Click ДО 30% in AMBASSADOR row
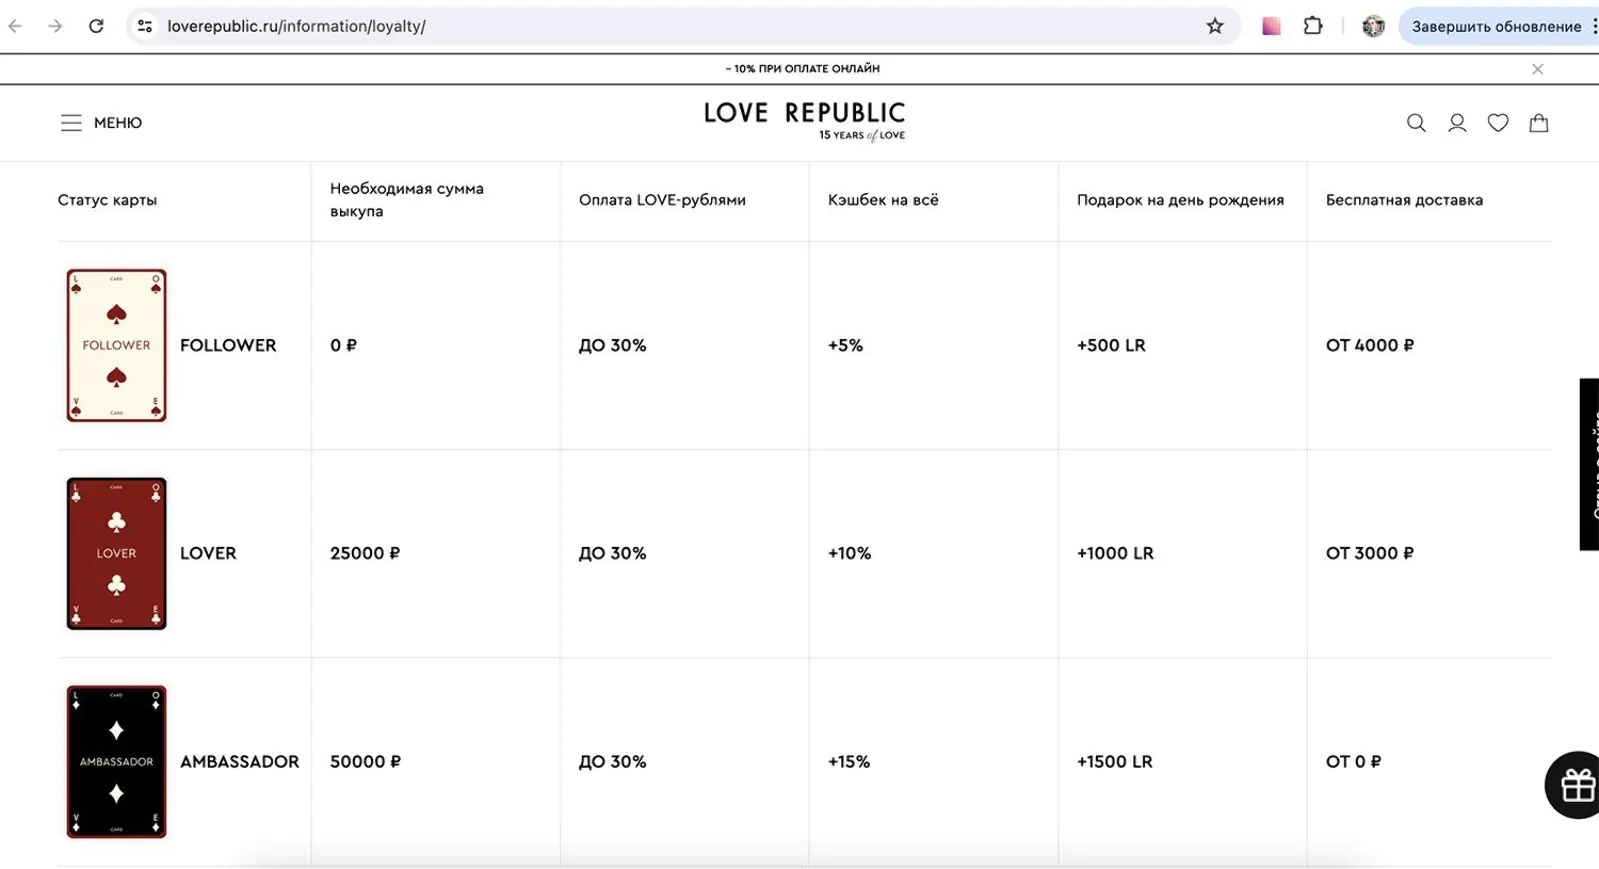1599x869 pixels. (612, 761)
